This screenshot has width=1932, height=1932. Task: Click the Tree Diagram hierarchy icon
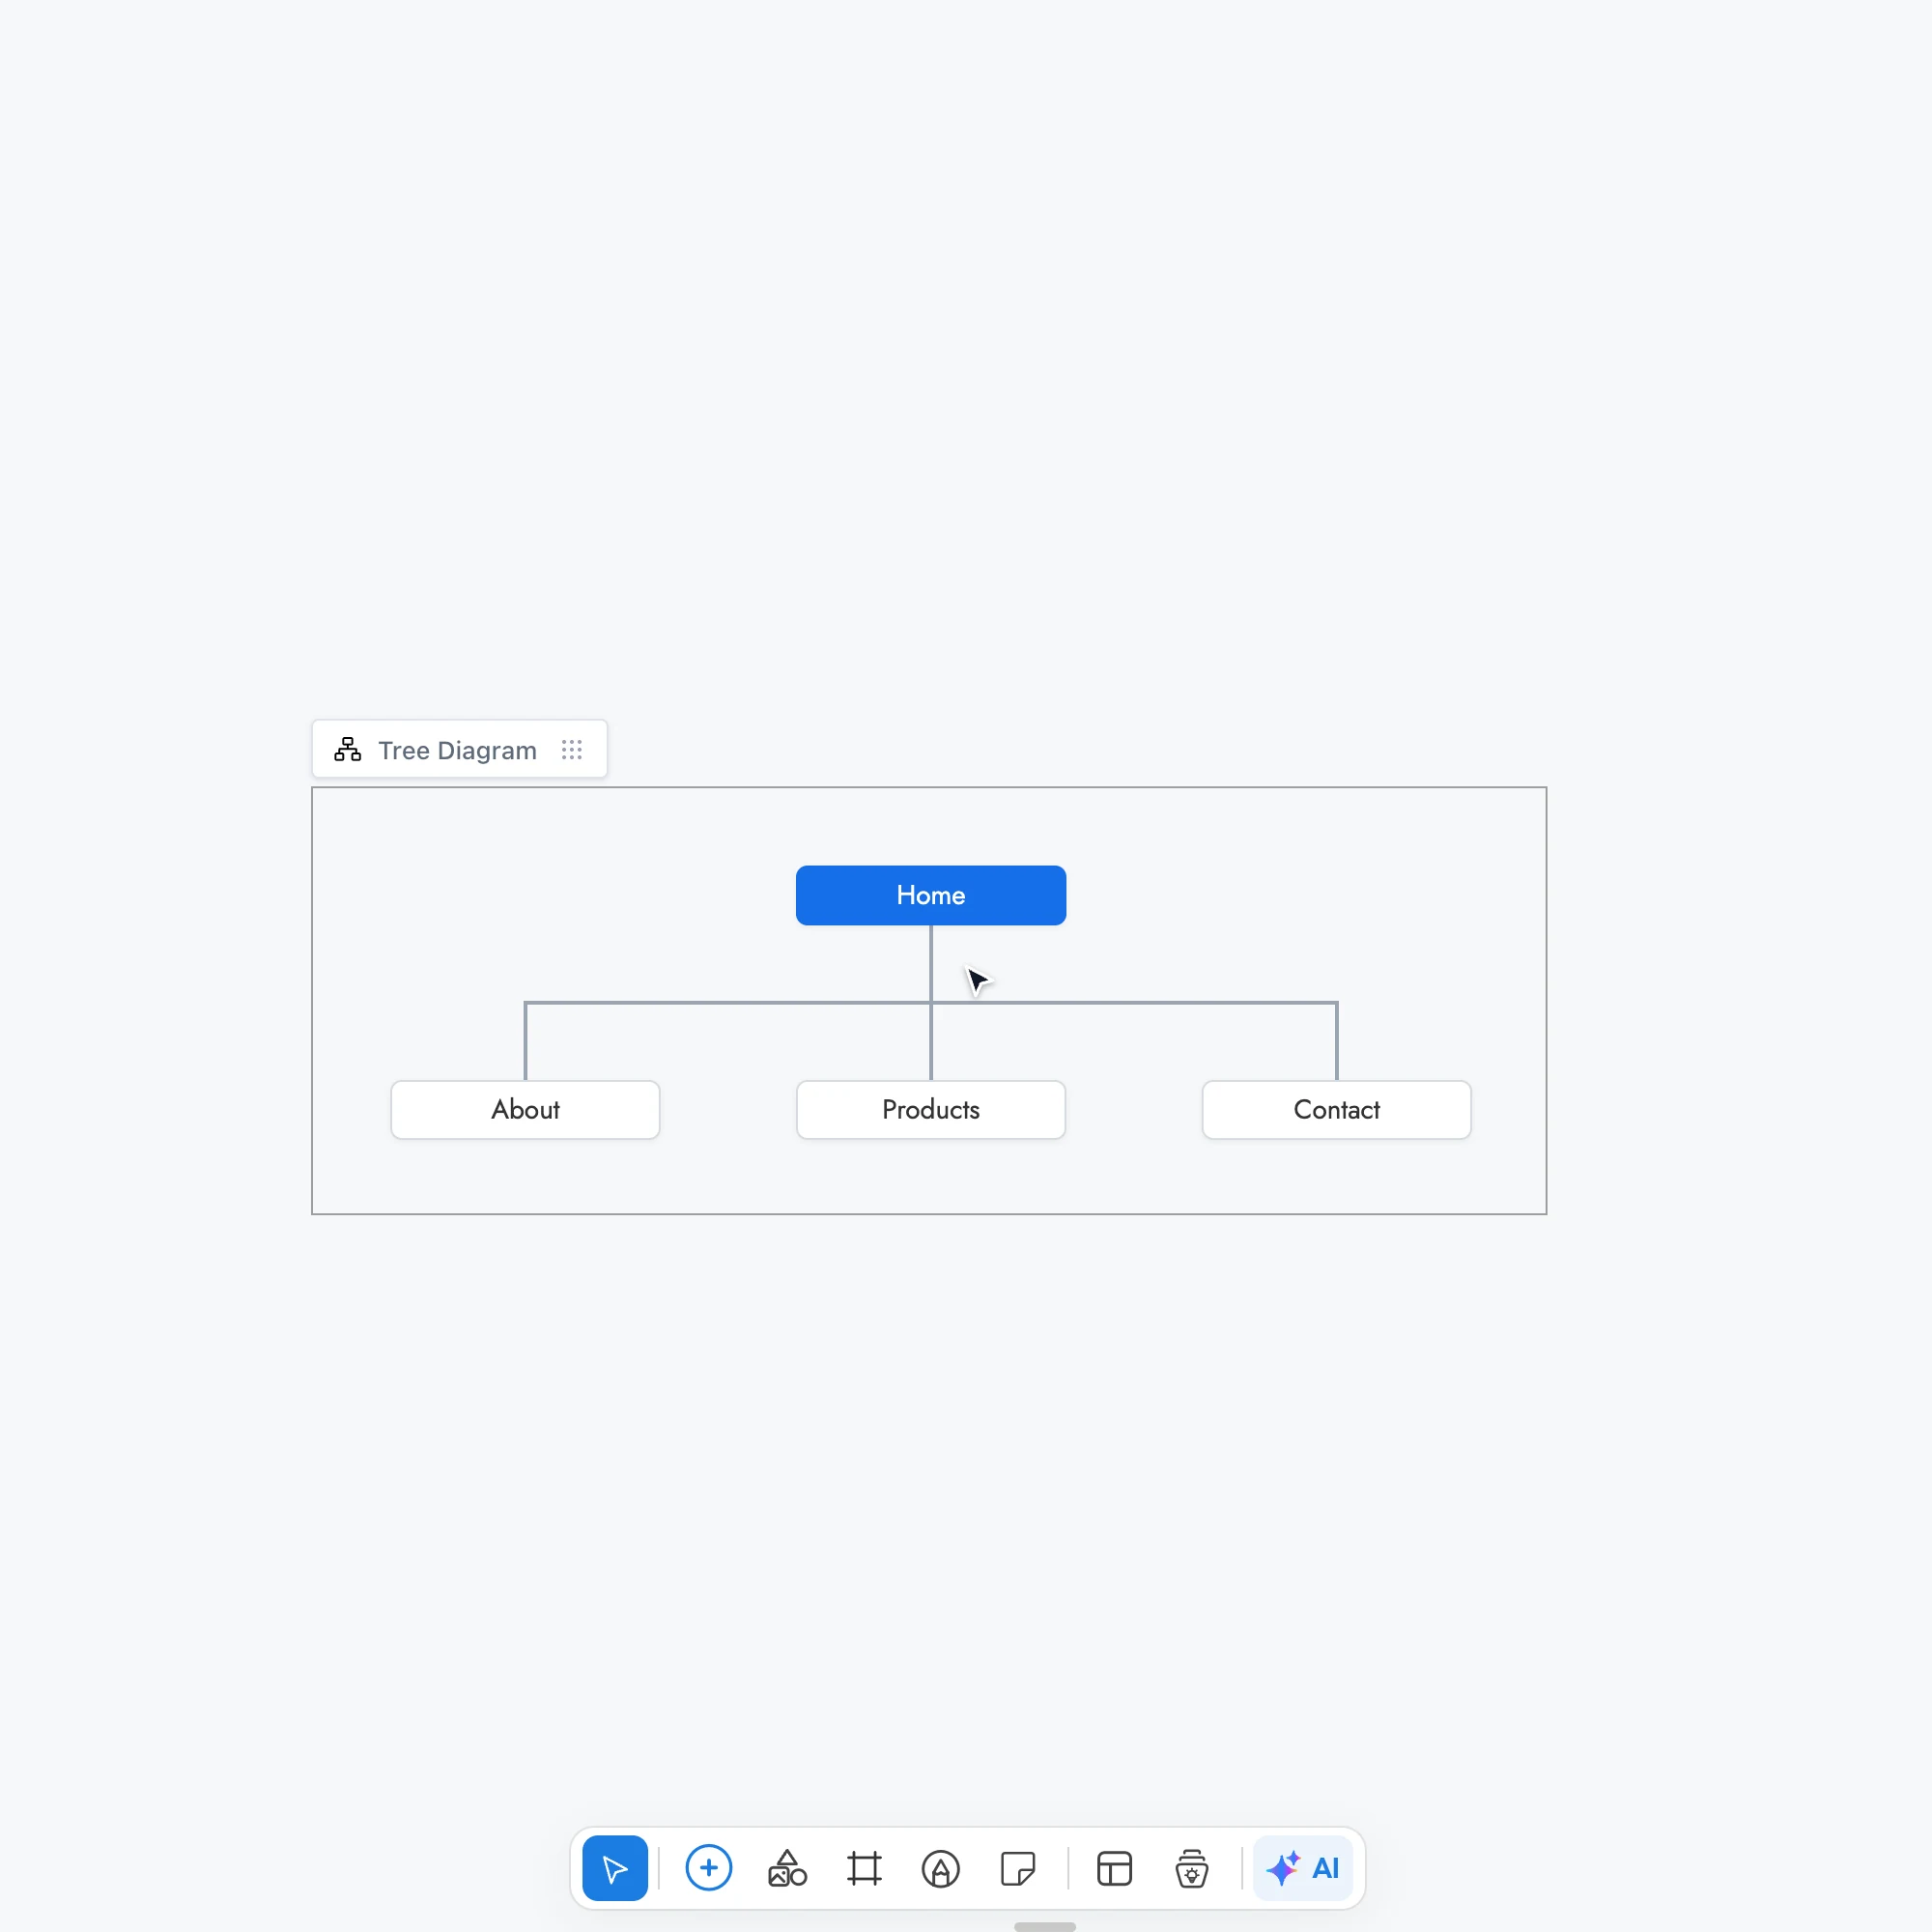pyautogui.click(x=347, y=749)
